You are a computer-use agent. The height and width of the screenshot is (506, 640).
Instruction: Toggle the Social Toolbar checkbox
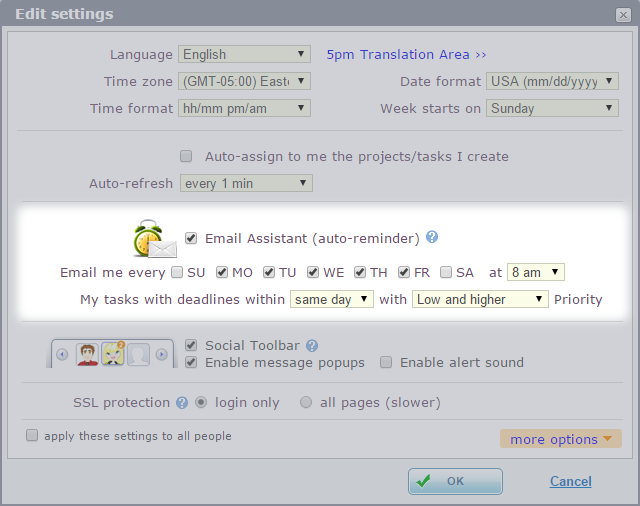tap(191, 345)
